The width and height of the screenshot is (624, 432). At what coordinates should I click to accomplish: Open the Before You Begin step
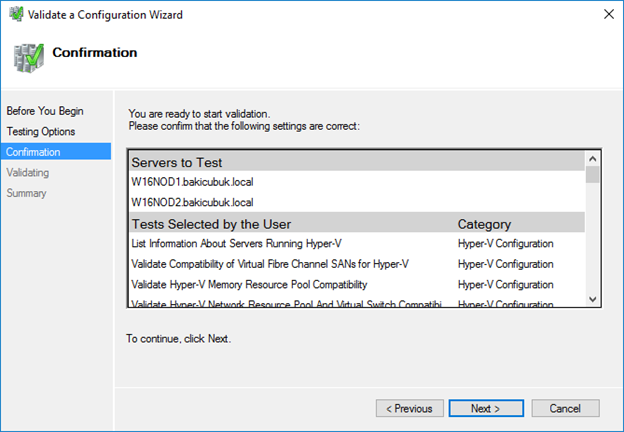point(45,111)
